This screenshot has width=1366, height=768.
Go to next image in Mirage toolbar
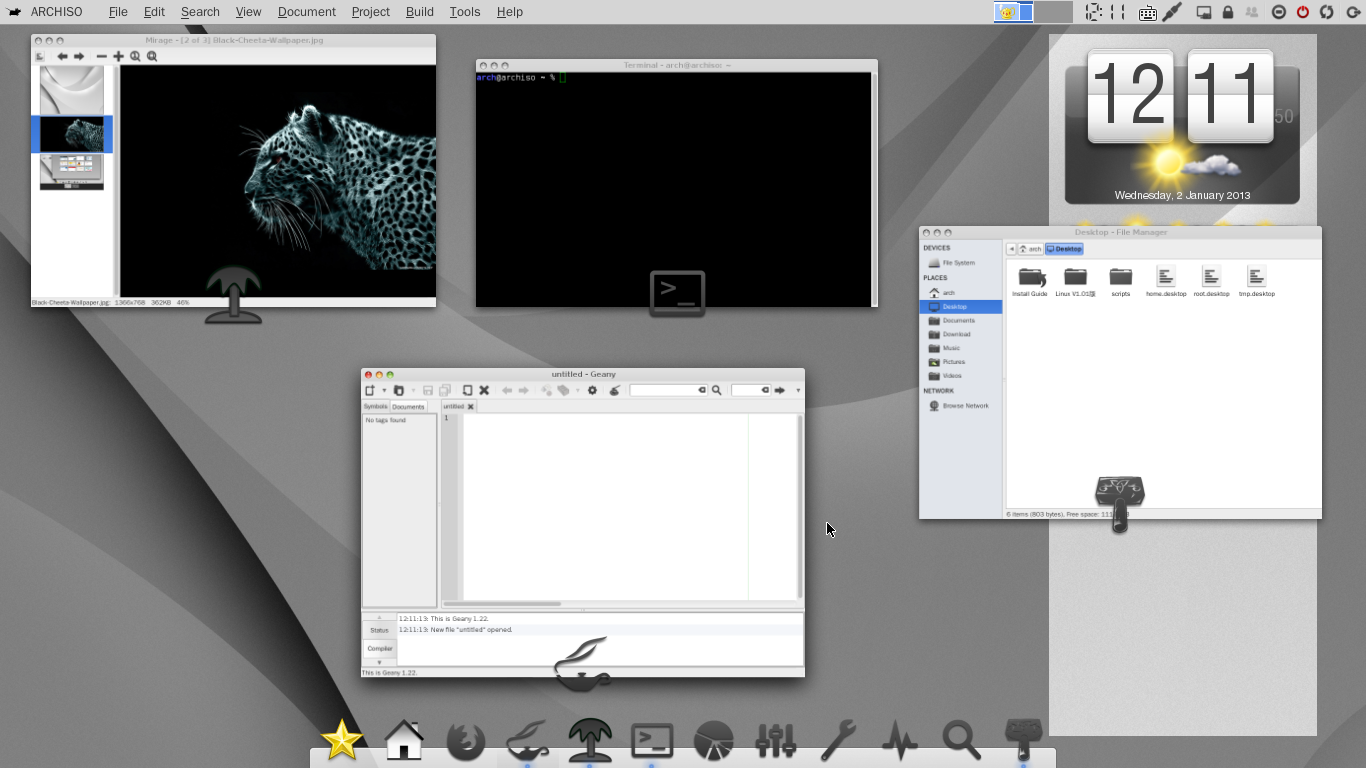click(x=79, y=56)
